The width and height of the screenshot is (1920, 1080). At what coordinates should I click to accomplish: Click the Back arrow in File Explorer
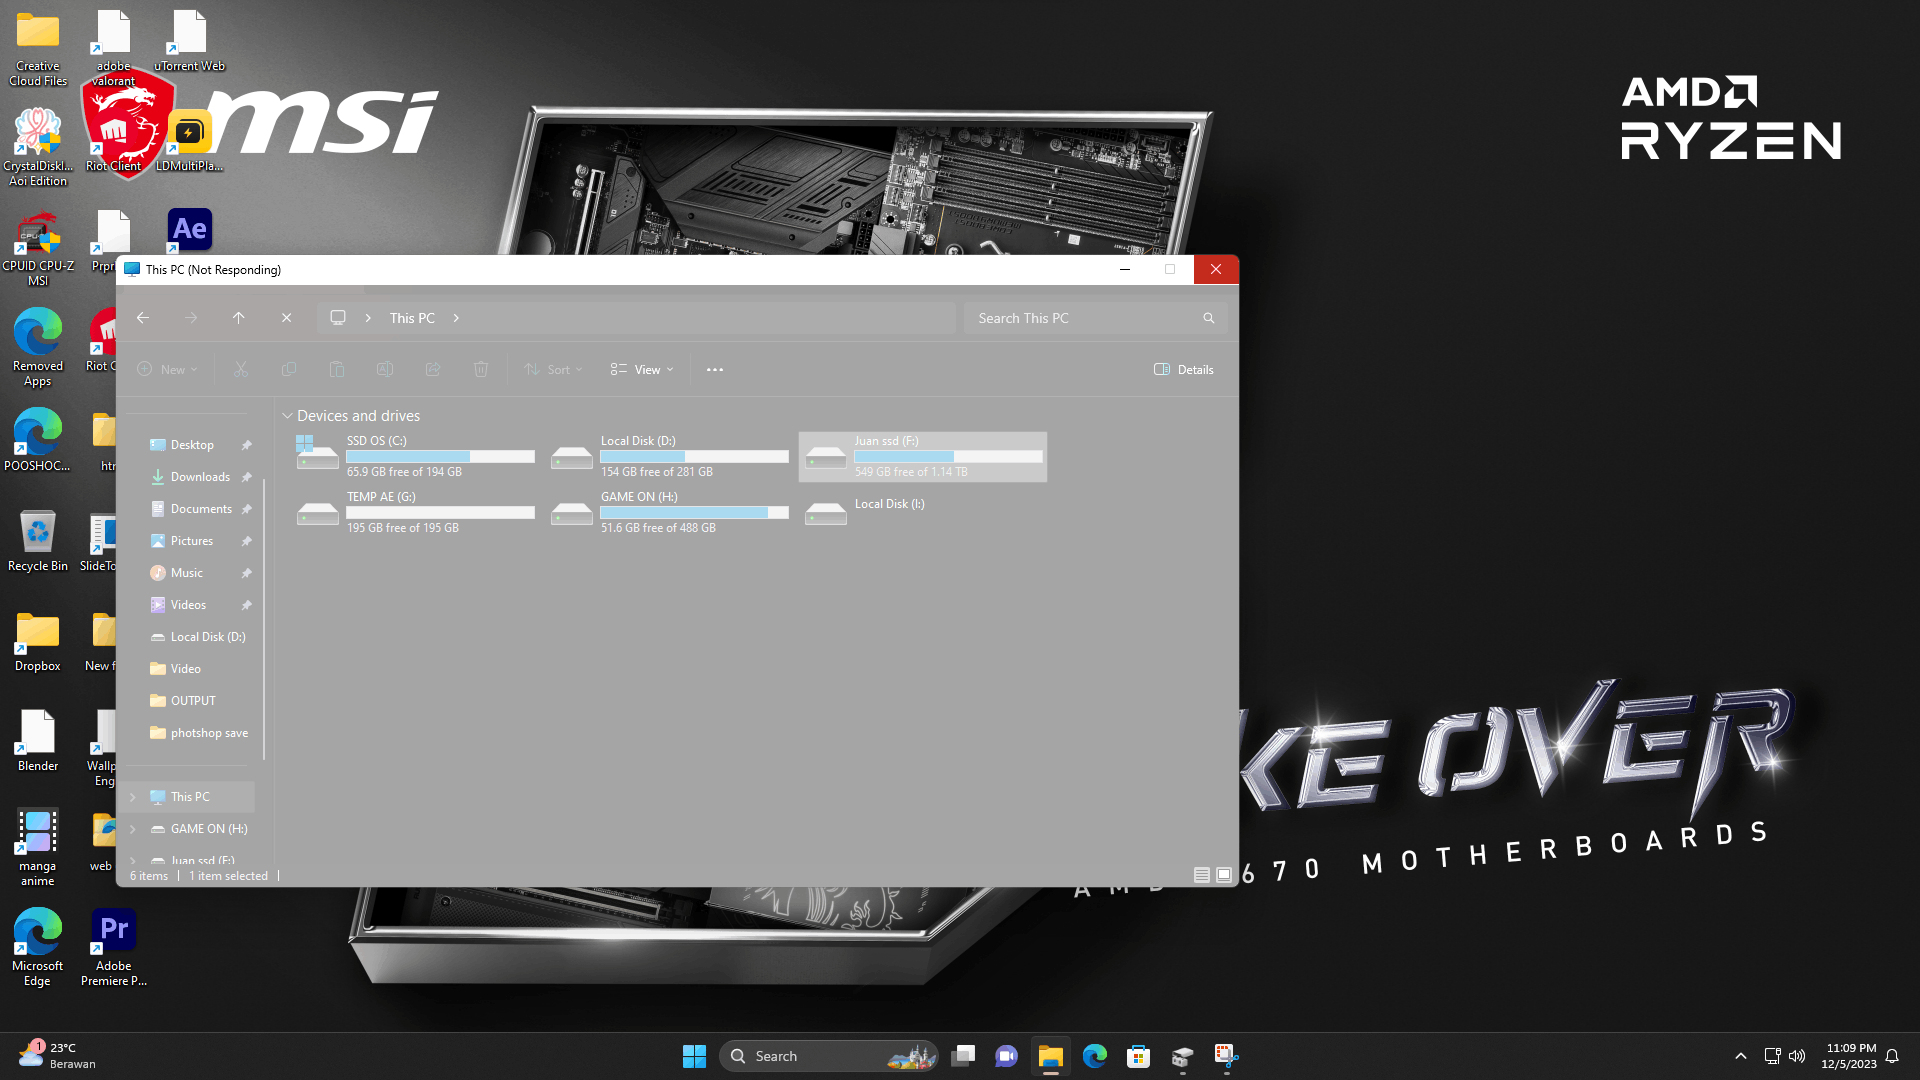click(x=143, y=318)
